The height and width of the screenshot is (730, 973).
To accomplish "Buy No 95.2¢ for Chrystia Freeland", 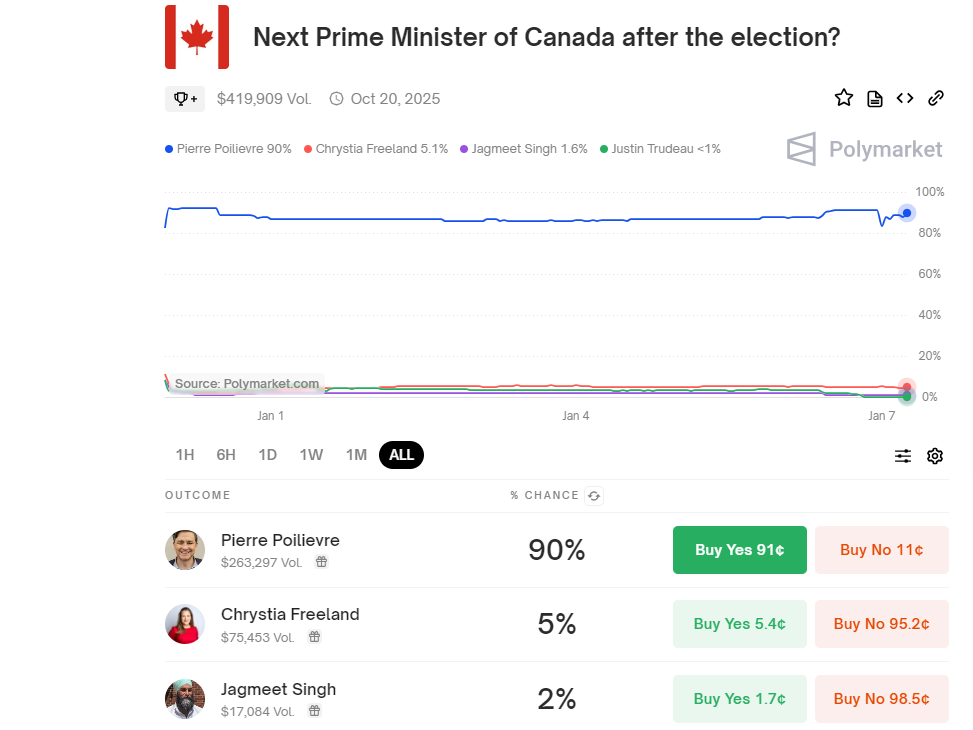I will pyautogui.click(x=881, y=624).
